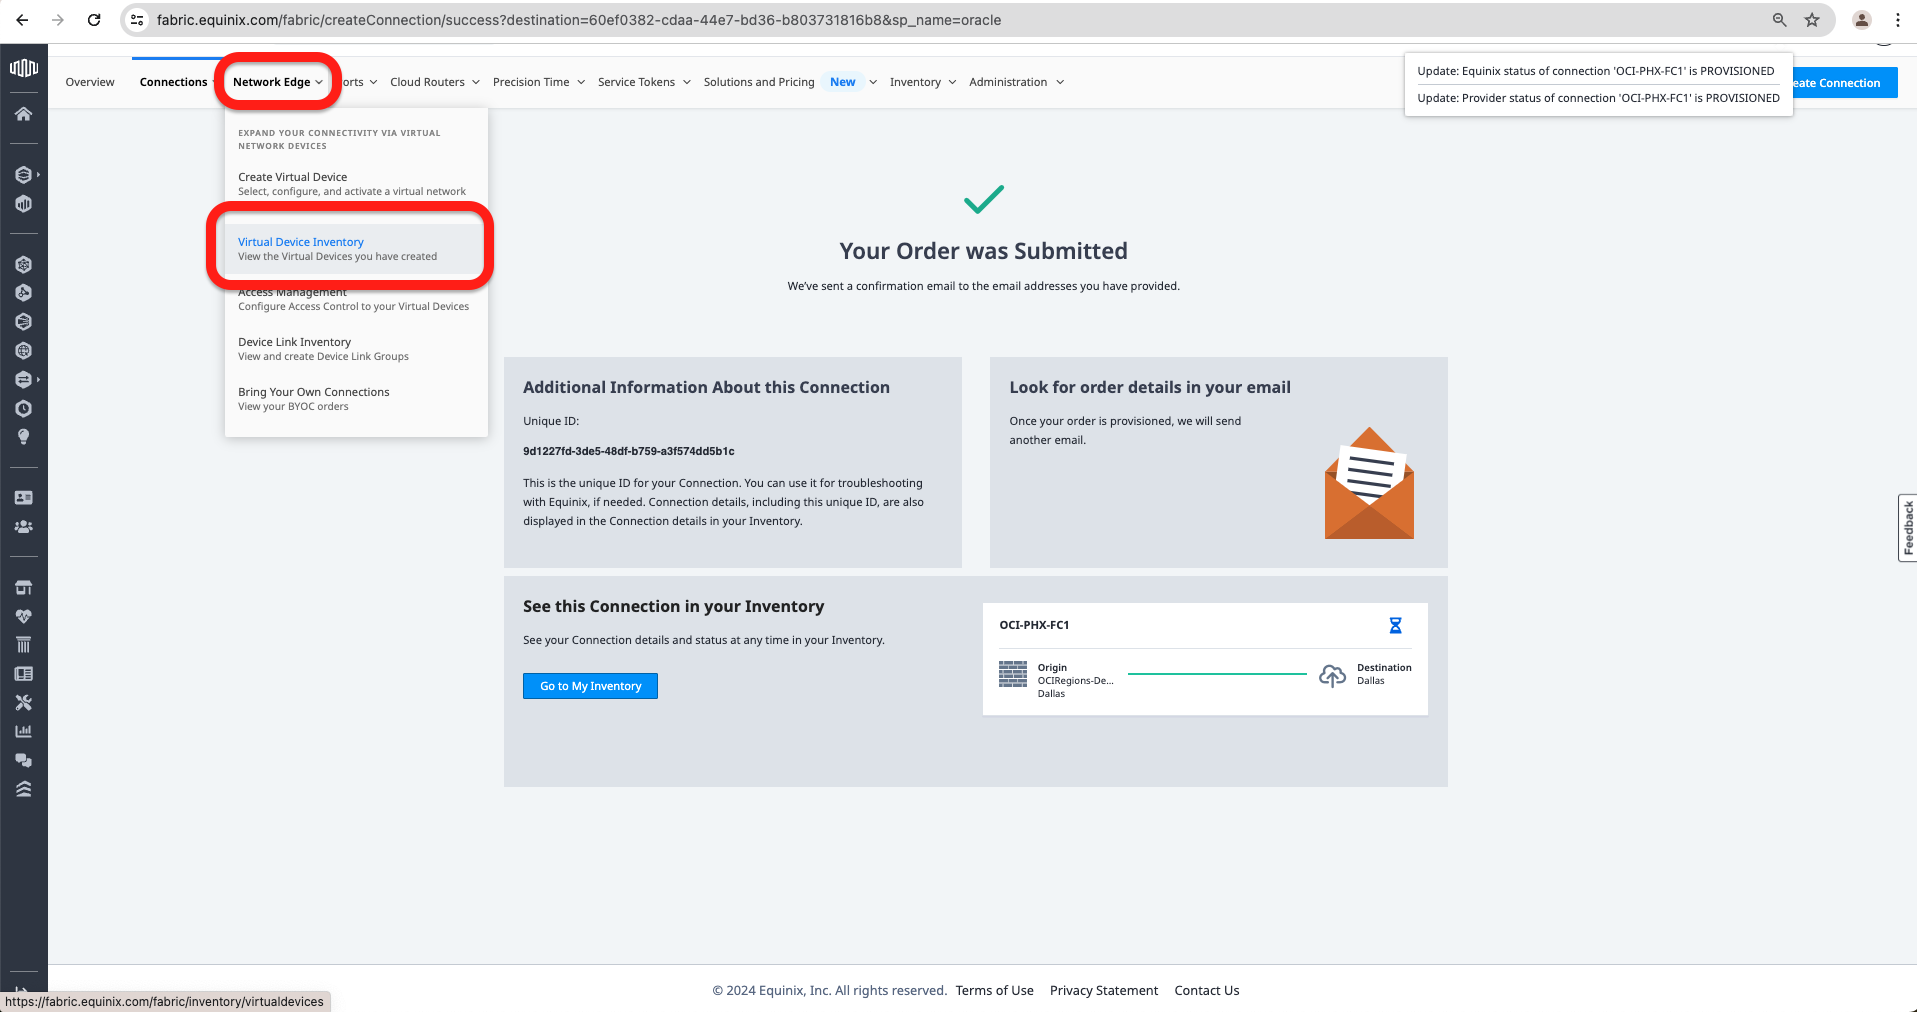Choose Create Virtual Device from the menu
Screen dimensions: 1917x1012
pyautogui.click(x=292, y=177)
